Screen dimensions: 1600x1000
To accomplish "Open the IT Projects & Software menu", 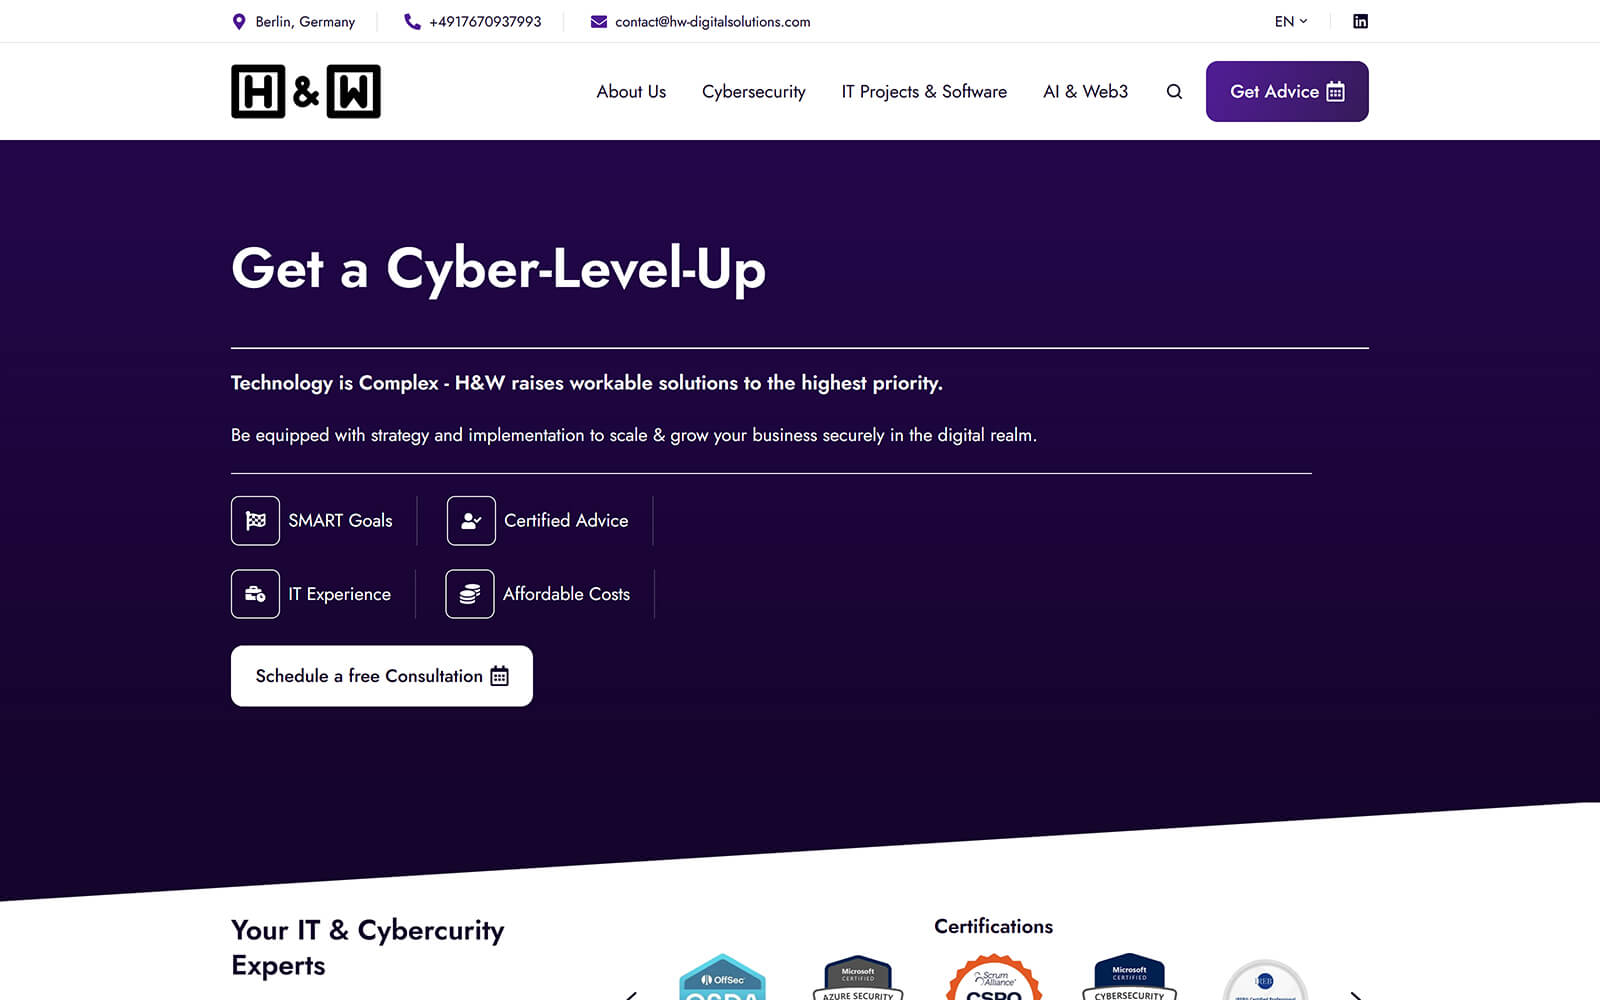I will (924, 92).
